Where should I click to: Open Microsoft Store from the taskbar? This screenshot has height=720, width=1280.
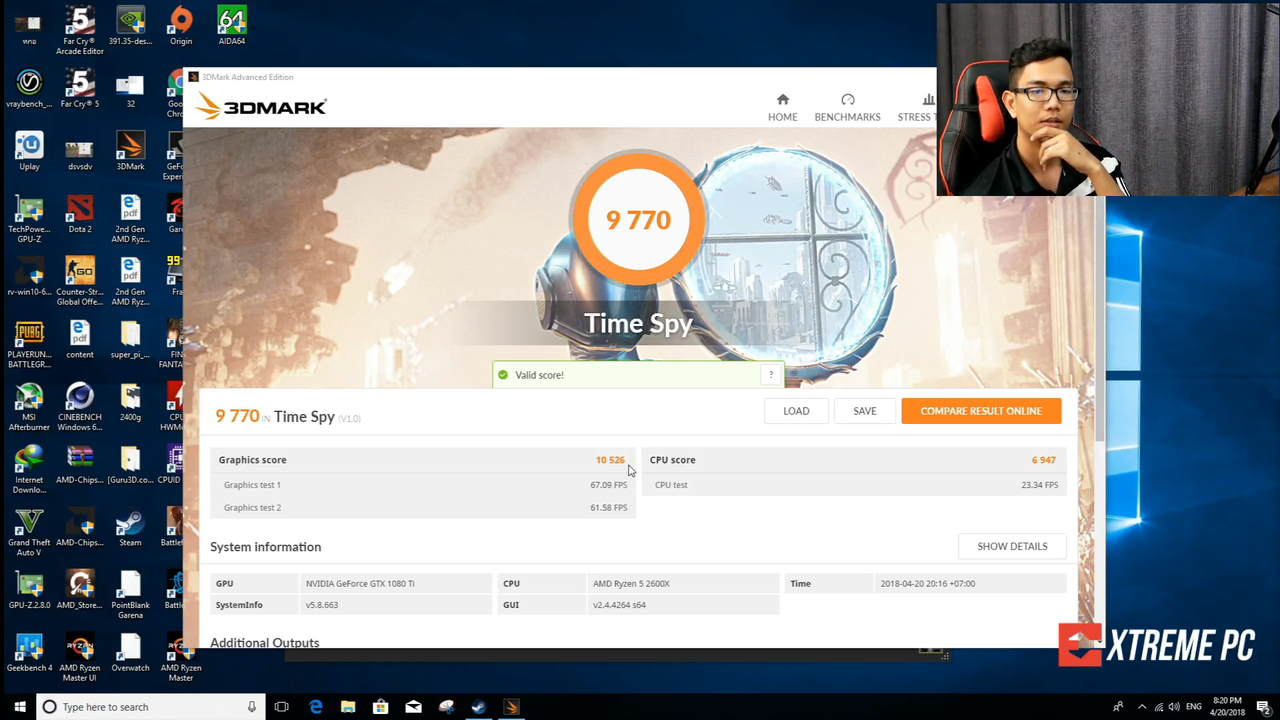pyautogui.click(x=380, y=707)
